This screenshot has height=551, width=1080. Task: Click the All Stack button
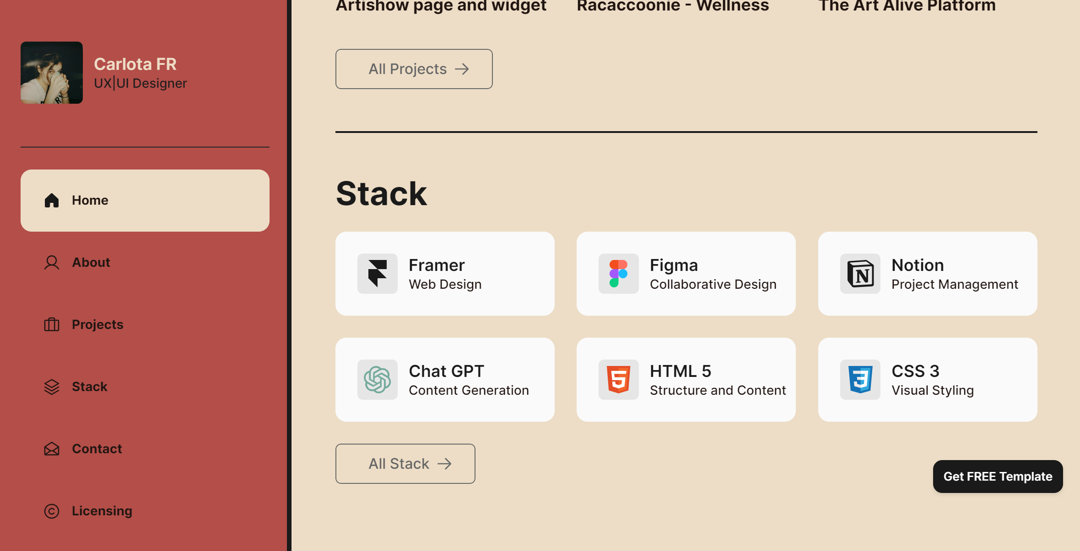(x=405, y=464)
